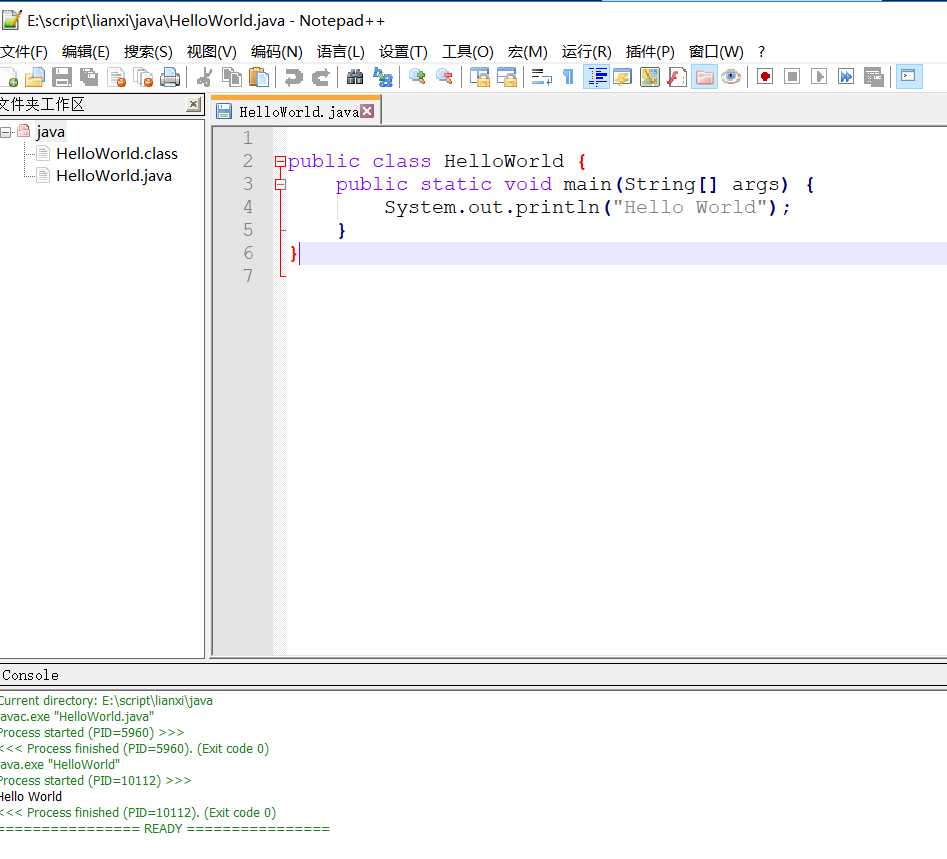
Task: Open the user-defined language dialog icon
Action: (x=622, y=77)
